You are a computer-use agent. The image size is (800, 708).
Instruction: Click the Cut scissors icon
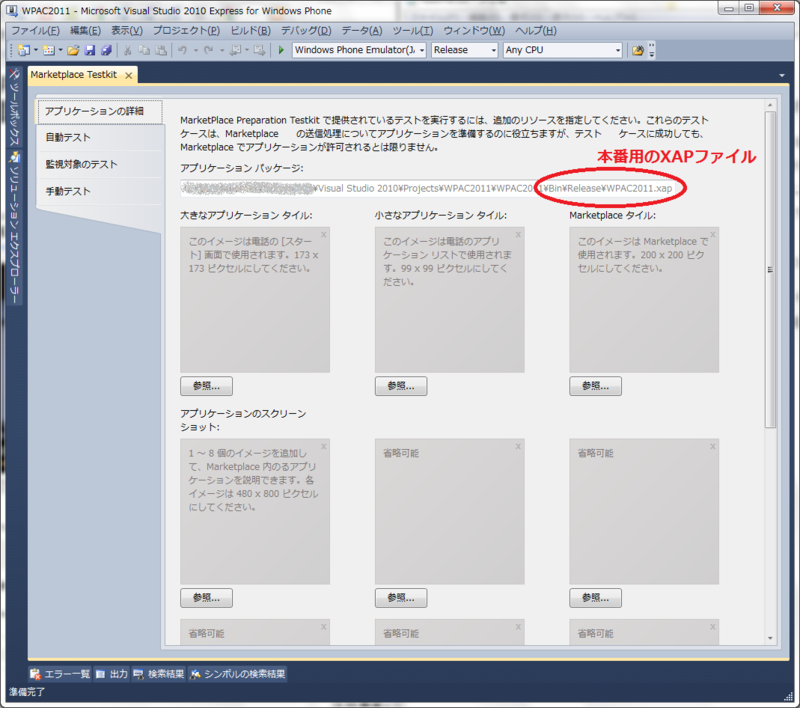[x=128, y=50]
